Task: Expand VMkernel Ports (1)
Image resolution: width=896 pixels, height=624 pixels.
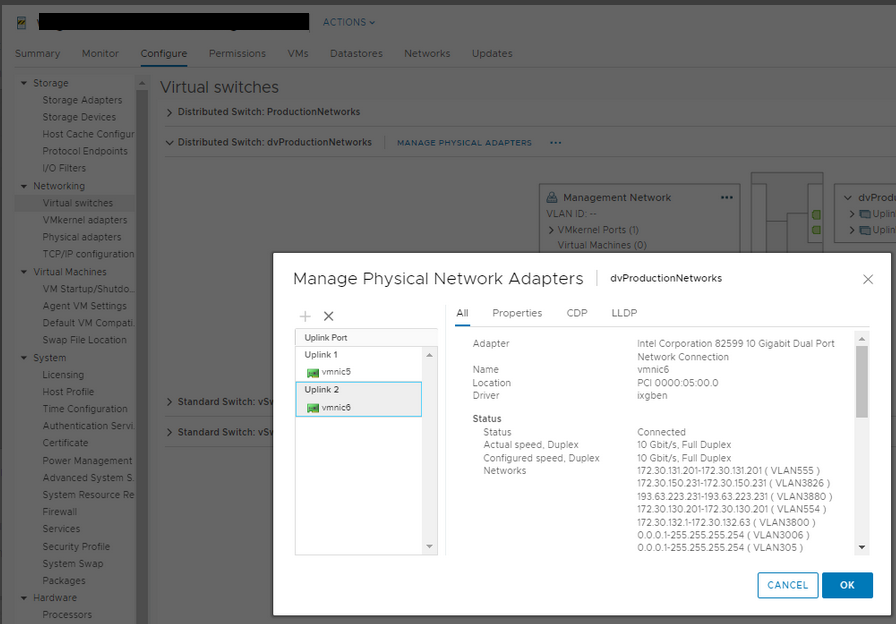Action: click(551, 230)
